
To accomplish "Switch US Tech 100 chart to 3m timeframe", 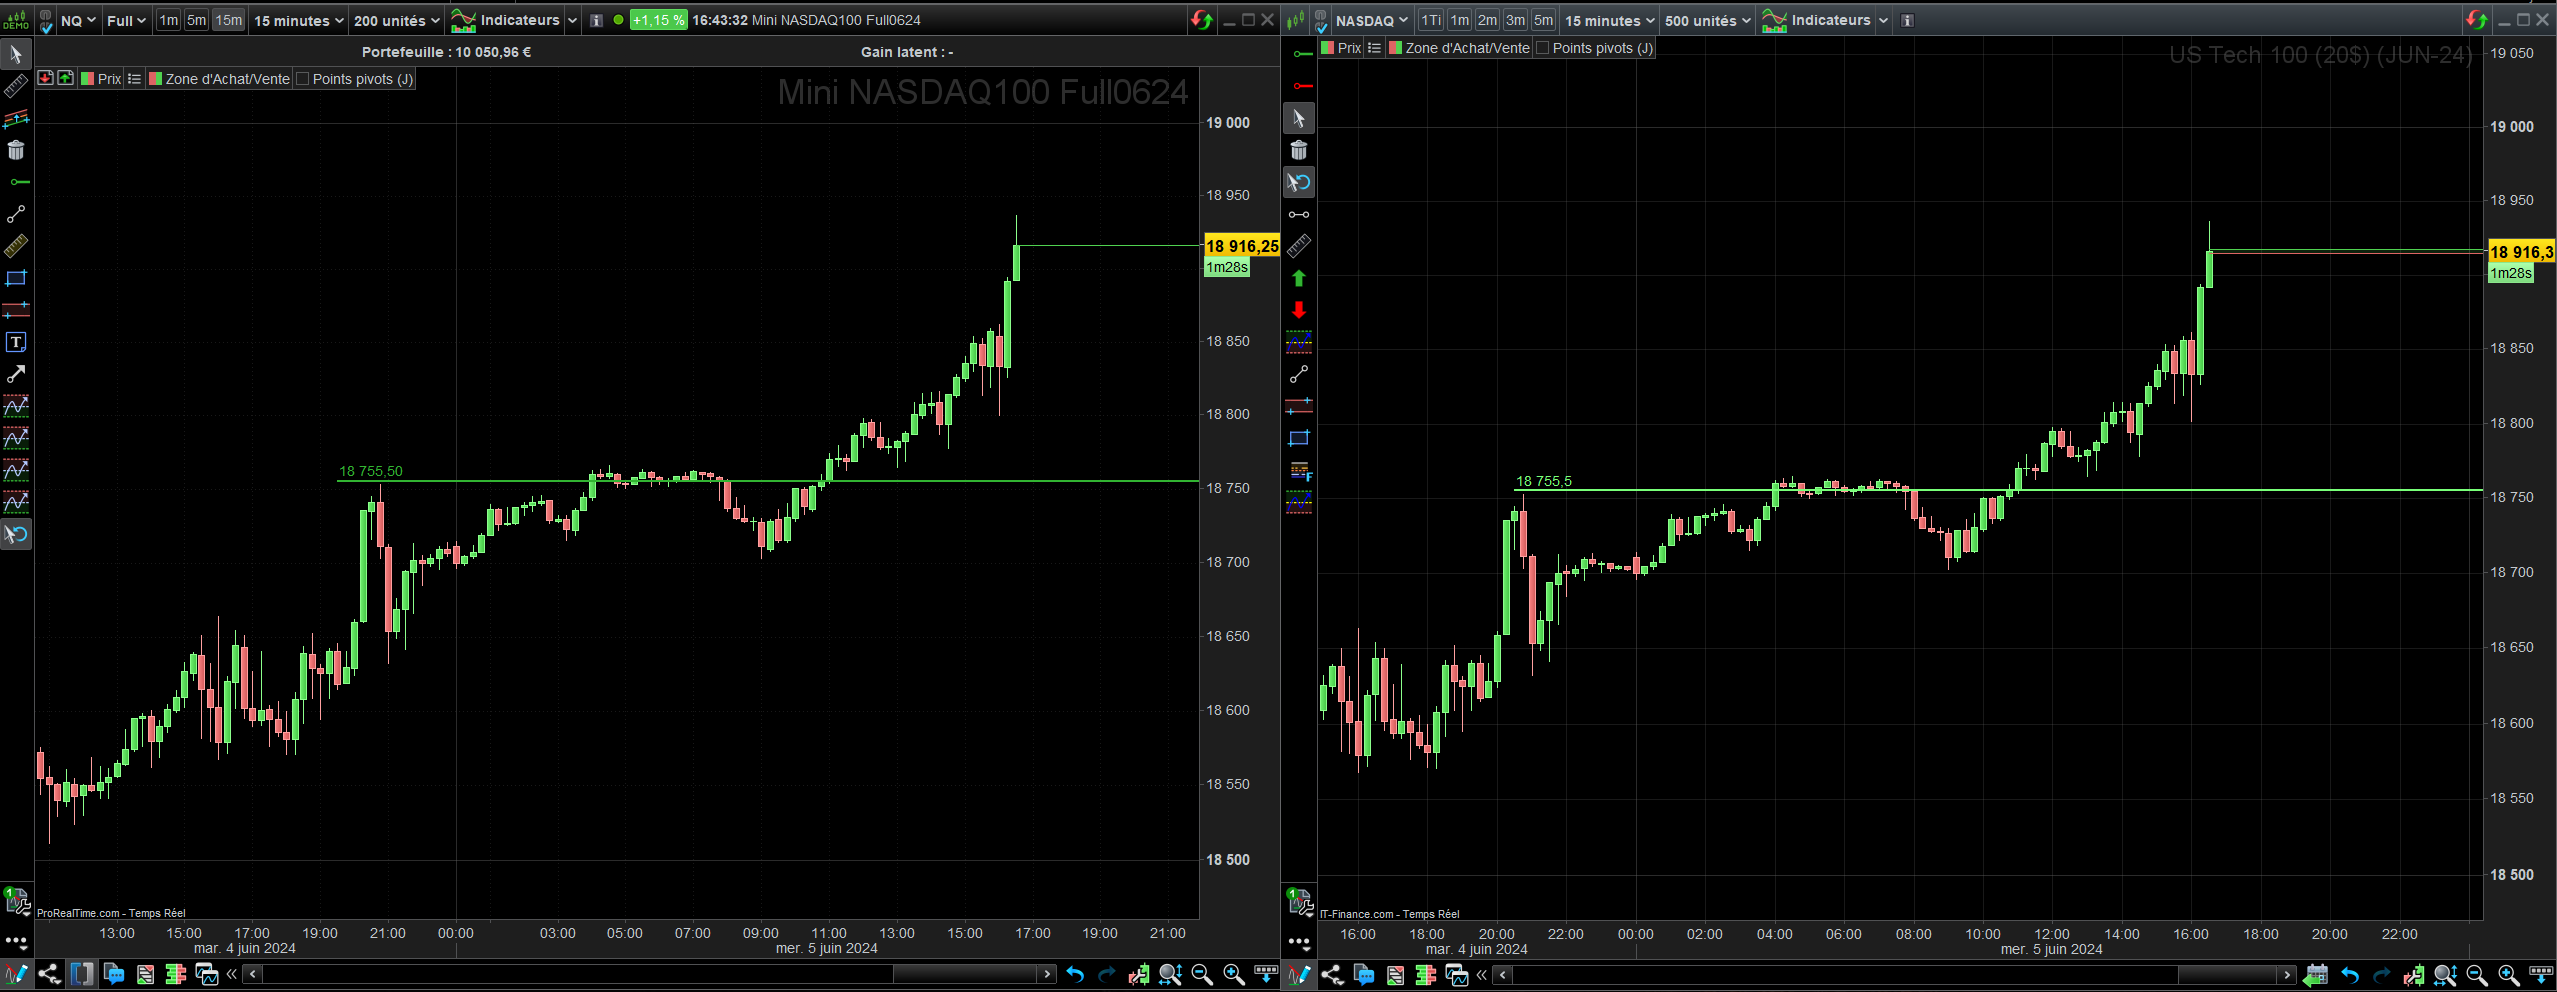I will [1515, 20].
